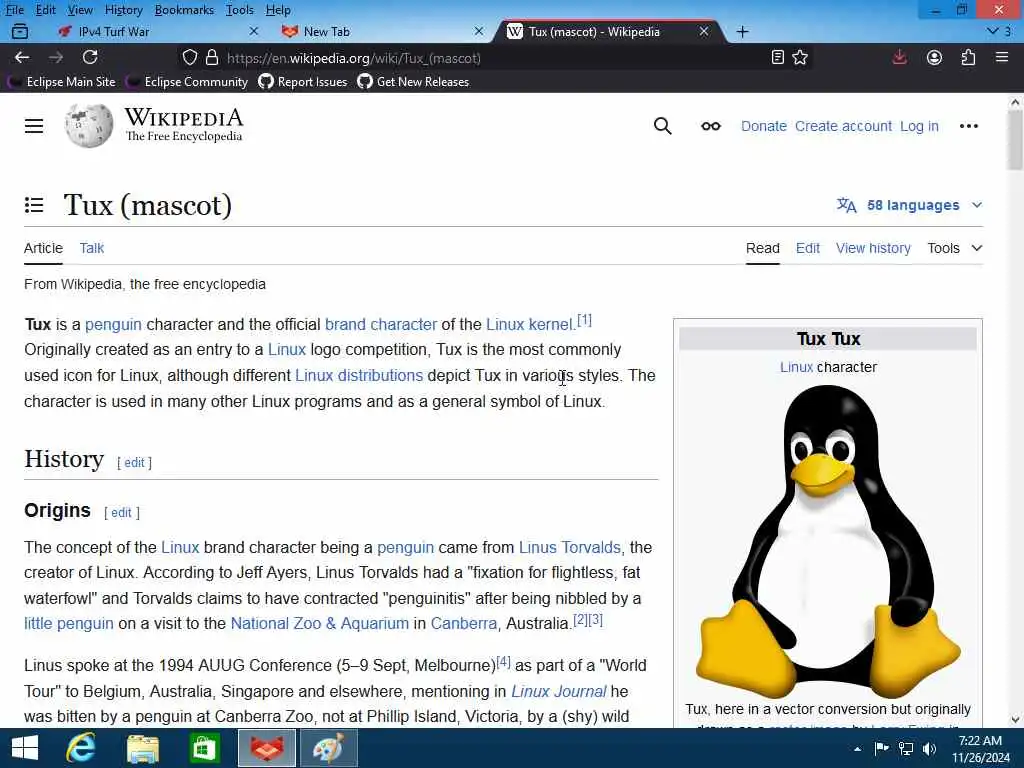
Task: Open the View history tab
Action: tap(873, 248)
